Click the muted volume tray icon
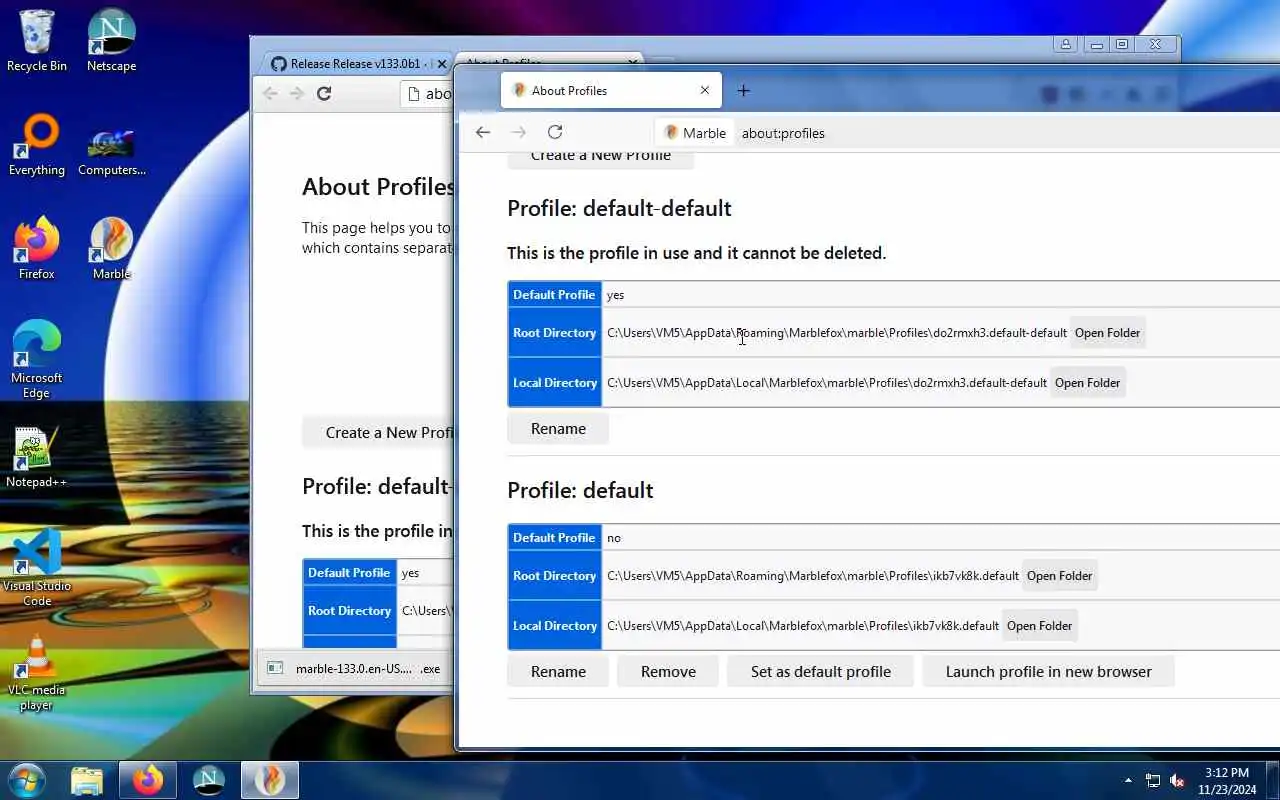This screenshot has width=1280, height=800. coord(1178,780)
